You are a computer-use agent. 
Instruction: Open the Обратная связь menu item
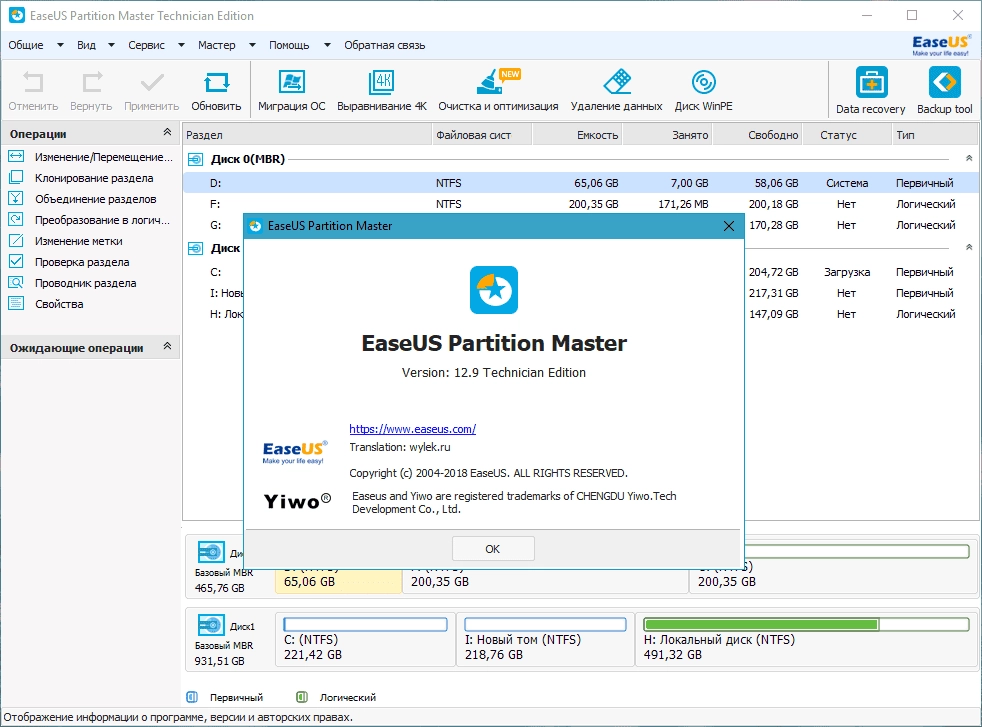click(x=385, y=45)
